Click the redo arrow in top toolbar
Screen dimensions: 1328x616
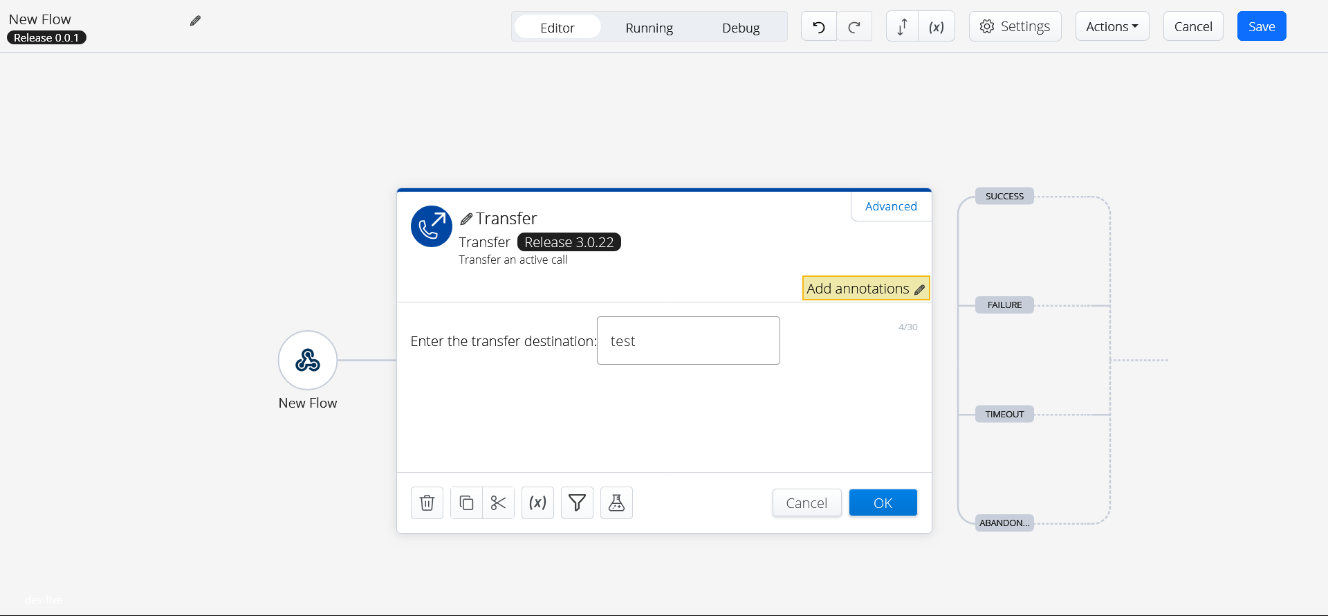(x=854, y=27)
